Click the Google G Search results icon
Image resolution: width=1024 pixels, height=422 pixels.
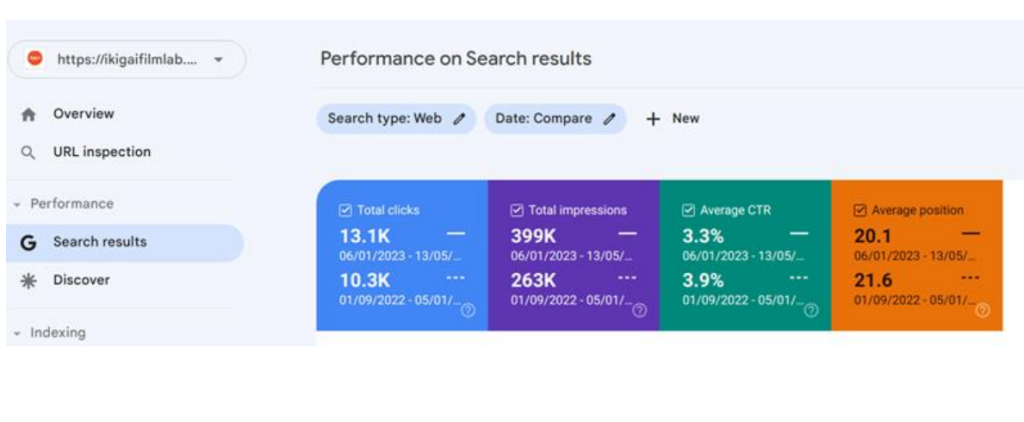(x=28, y=242)
